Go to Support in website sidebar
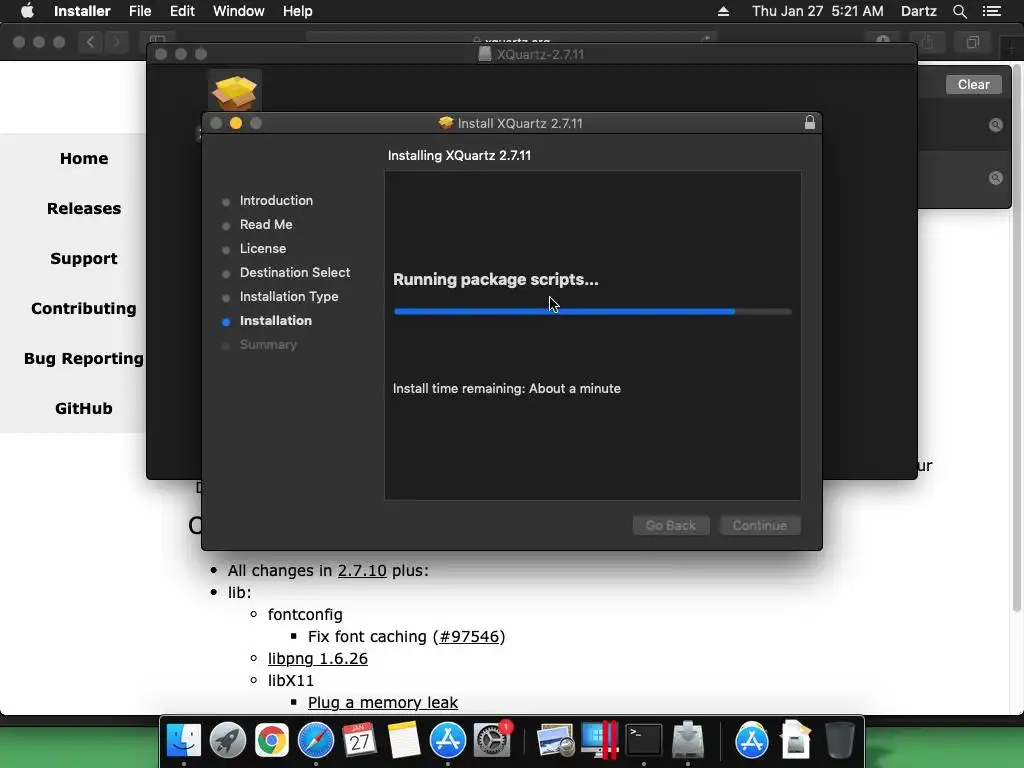This screenshot has width=1024, height=768. pos(84,259)
